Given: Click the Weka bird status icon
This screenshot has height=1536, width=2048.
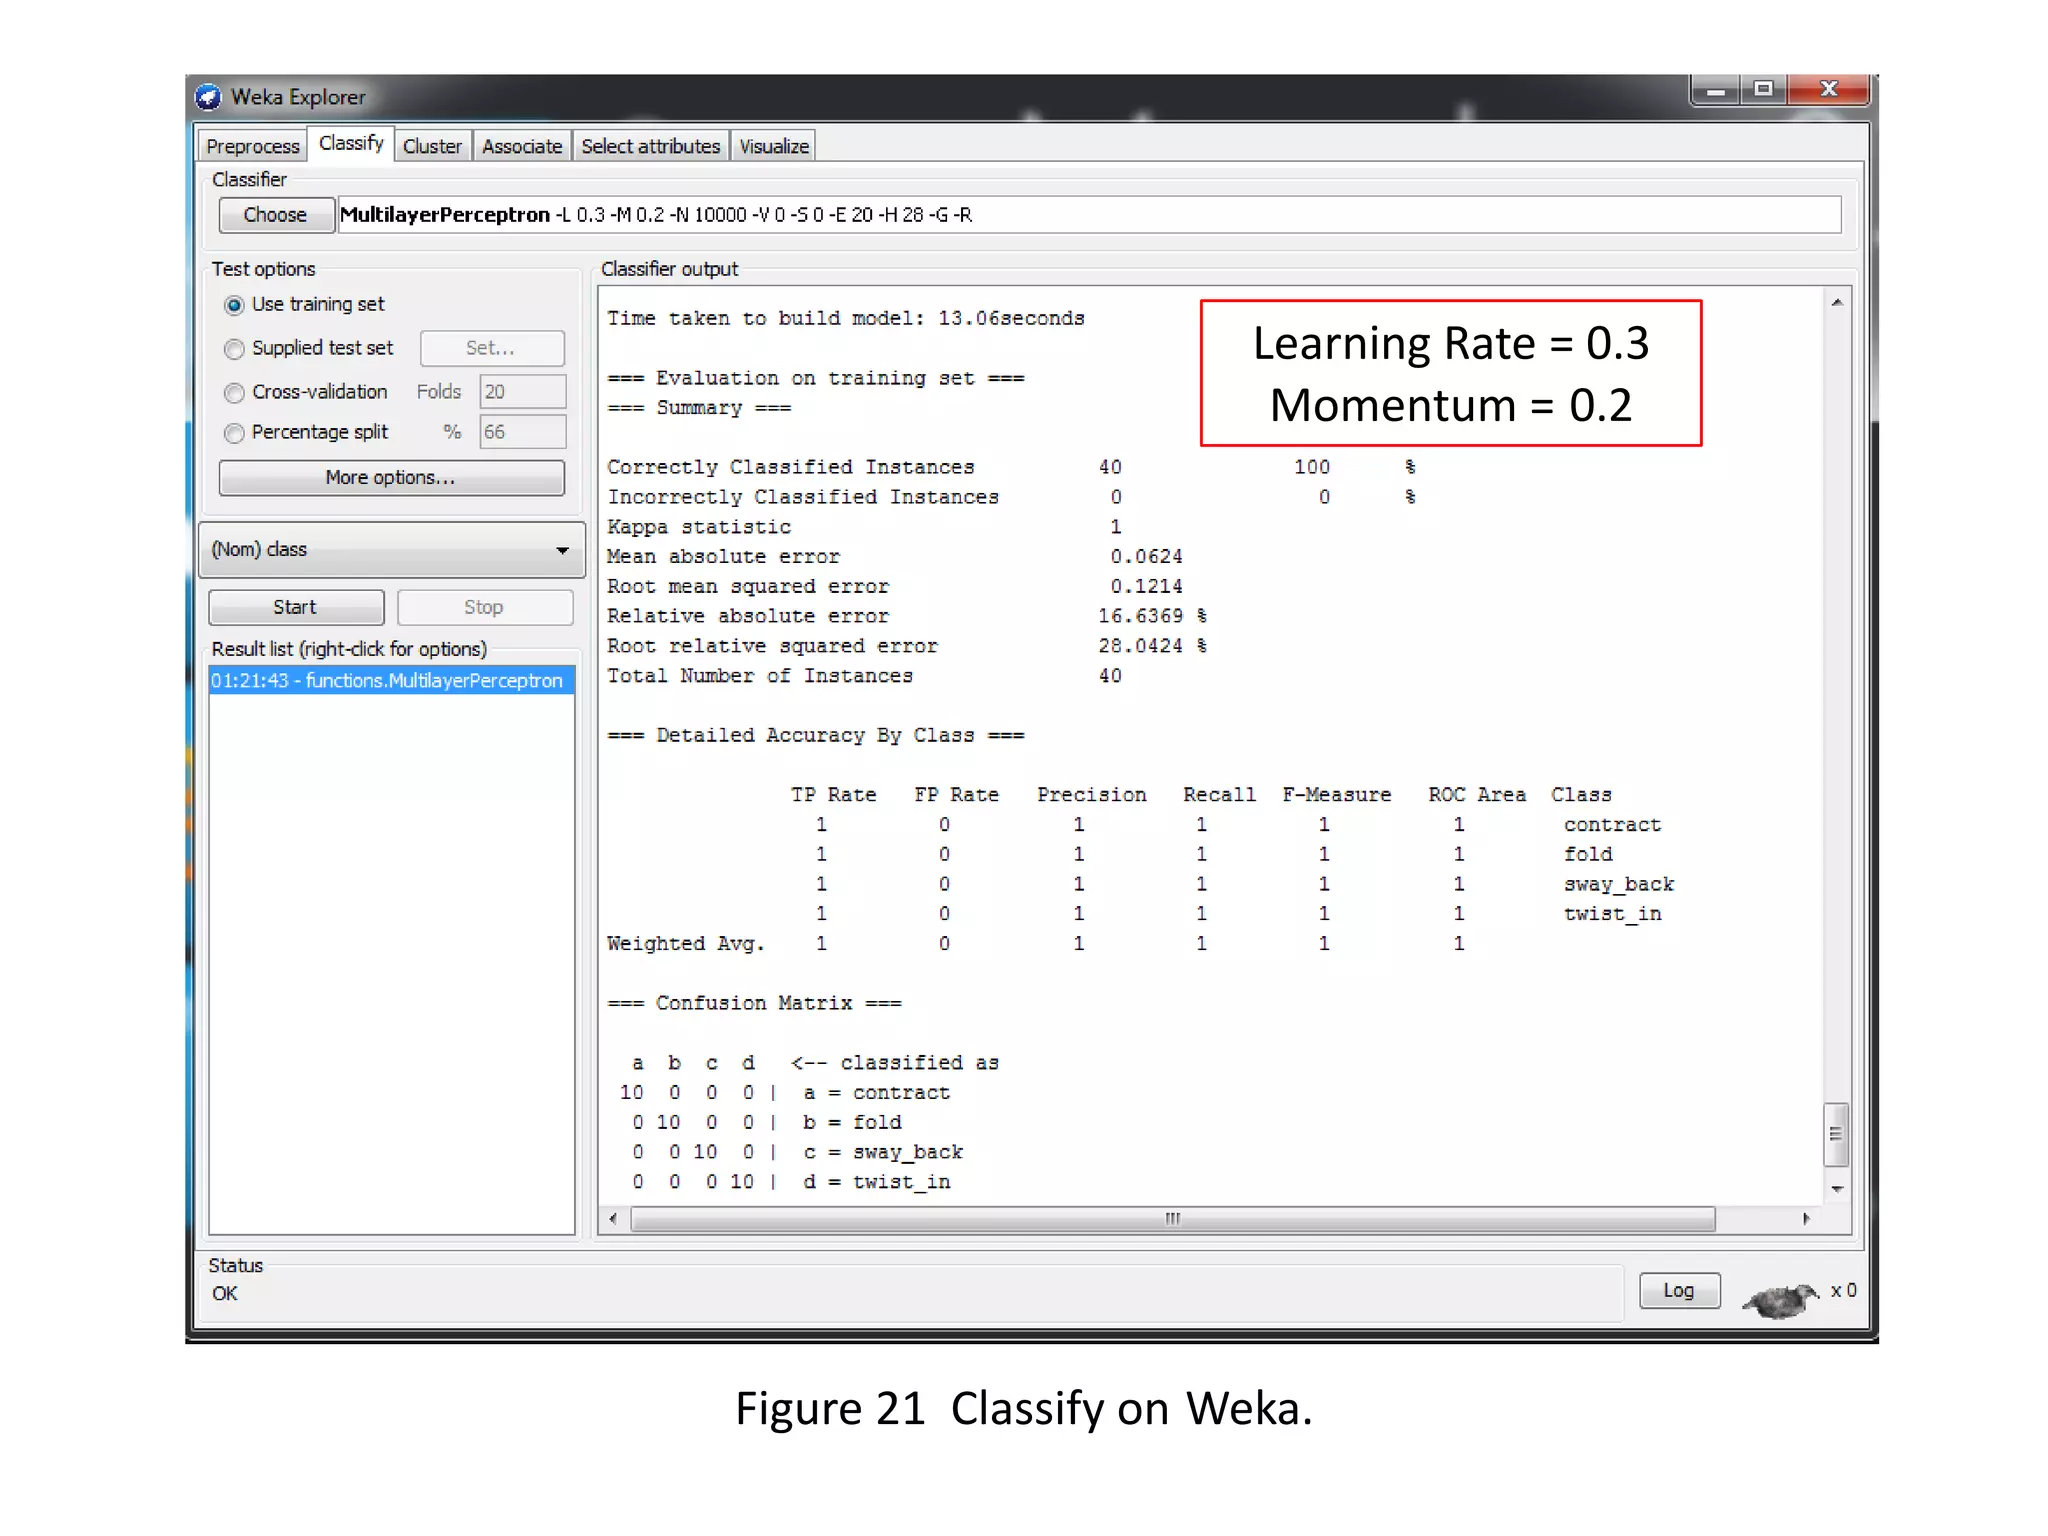Looking at the screenshot, I should (1781, 1299).
